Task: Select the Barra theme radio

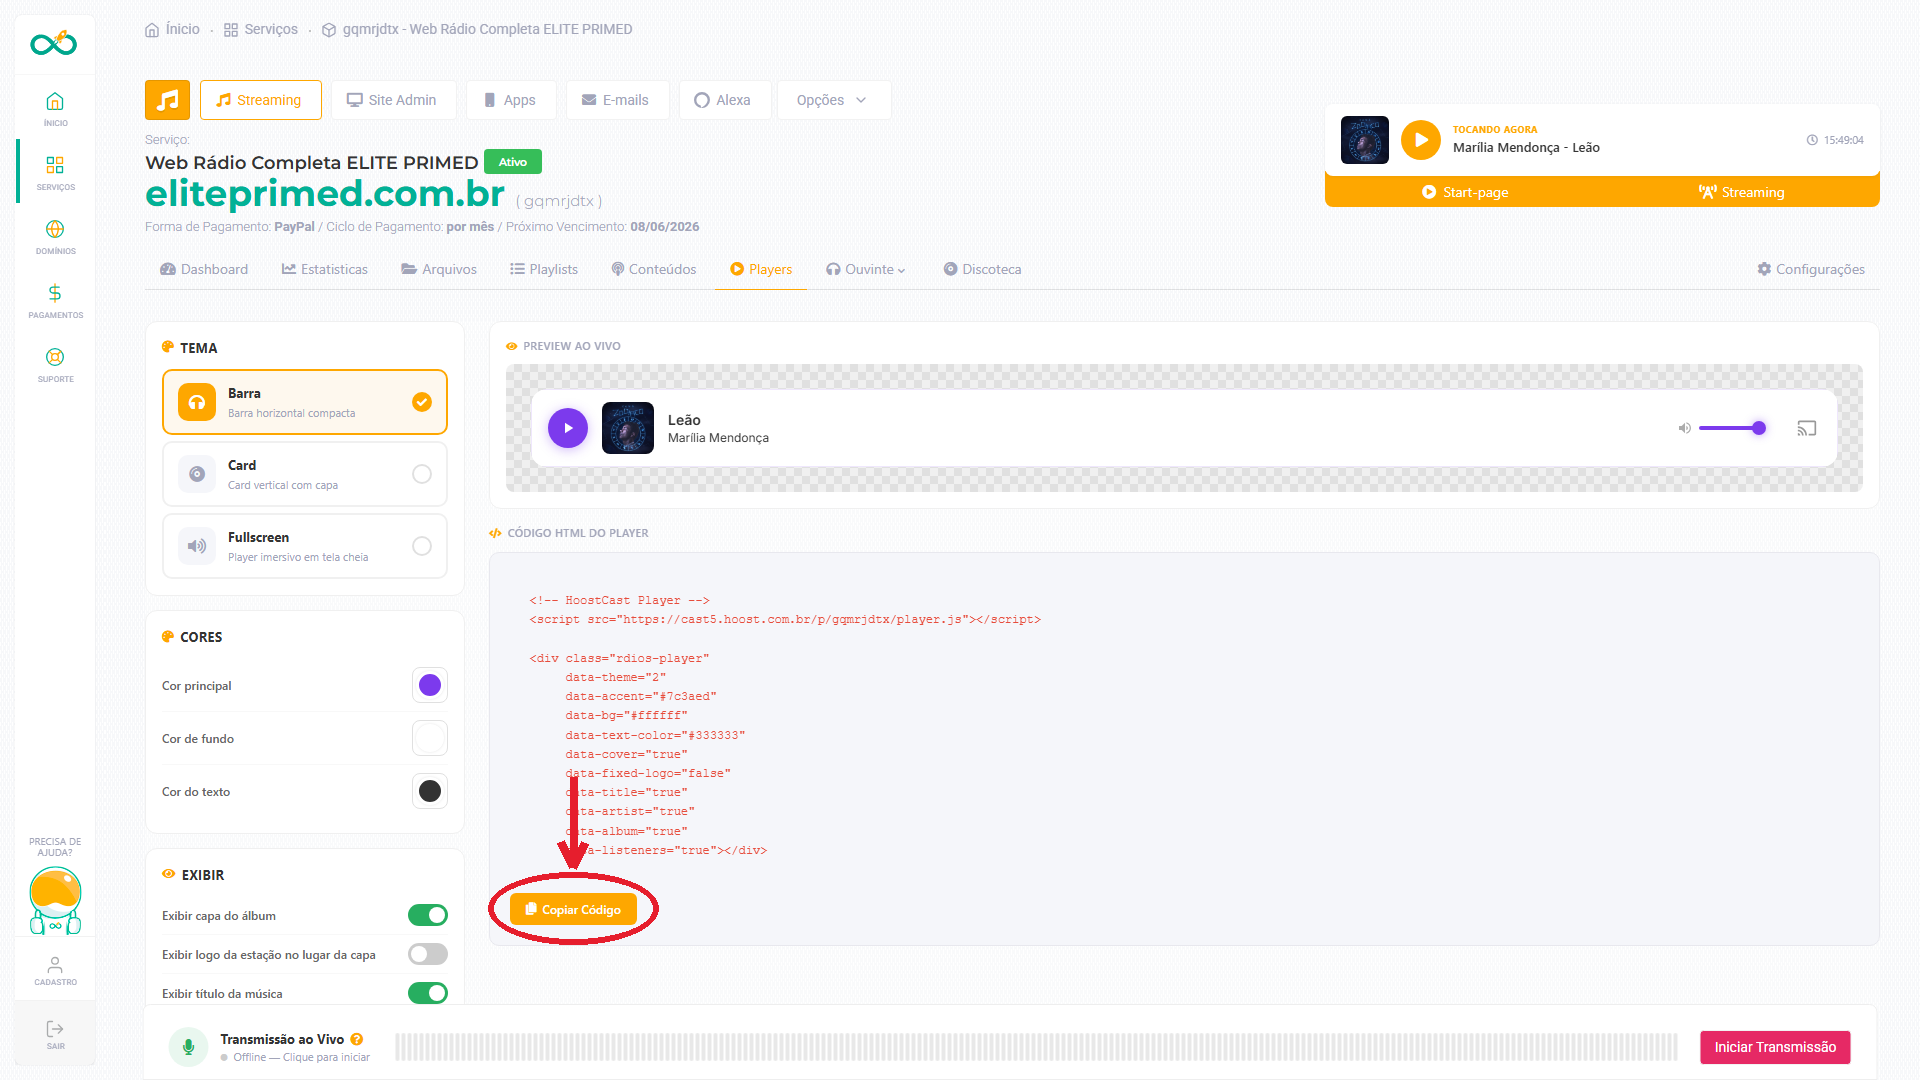Action: click(x=422, y=402)
